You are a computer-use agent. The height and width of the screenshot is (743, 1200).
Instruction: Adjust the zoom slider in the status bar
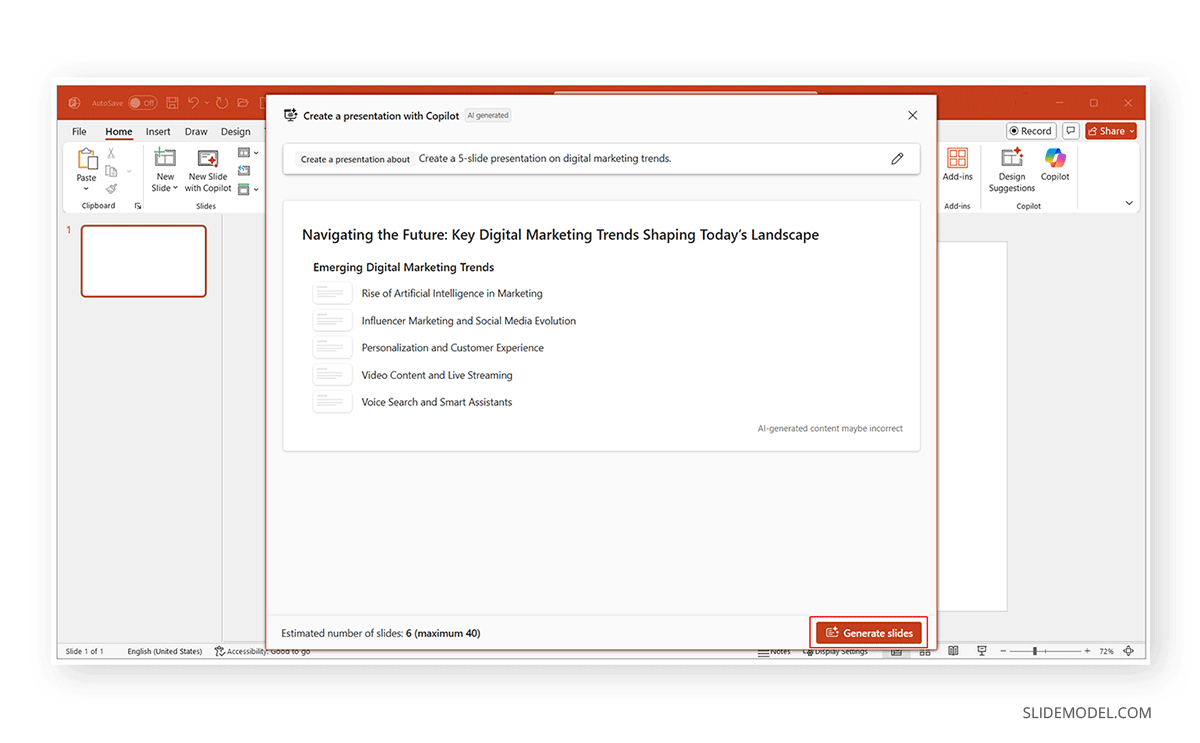(x=1034, y=651)
